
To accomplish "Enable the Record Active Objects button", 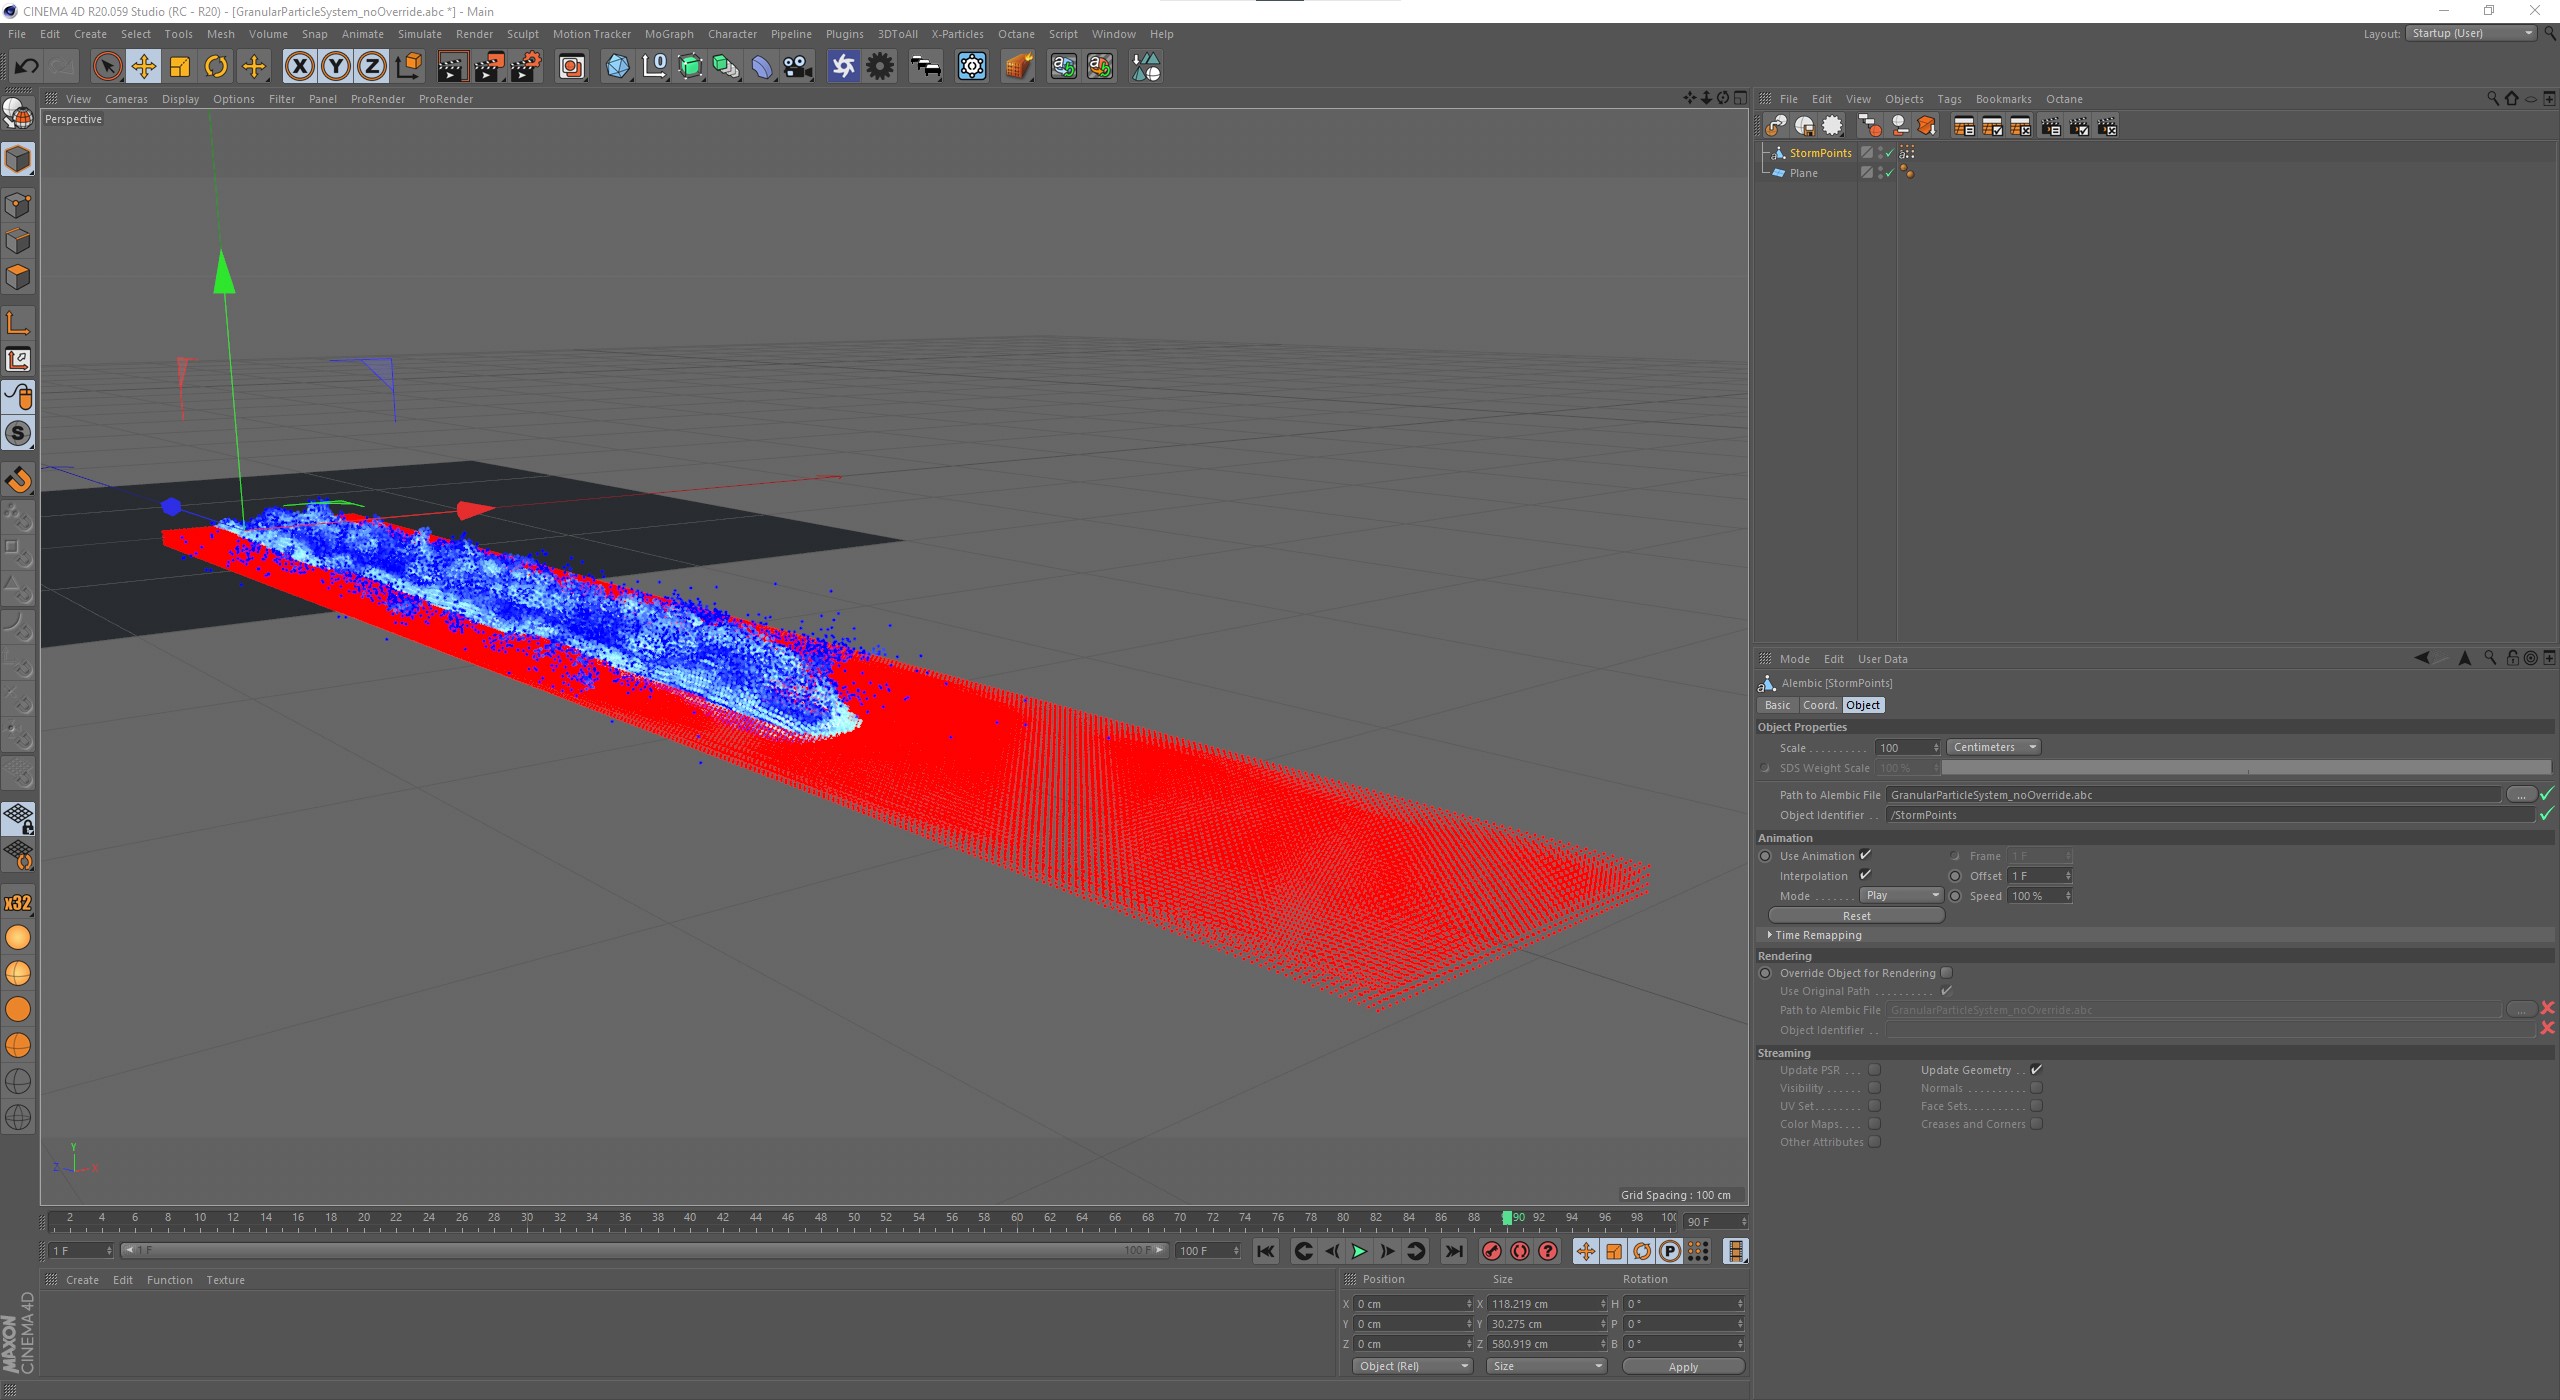I will click(1491, 1251).
